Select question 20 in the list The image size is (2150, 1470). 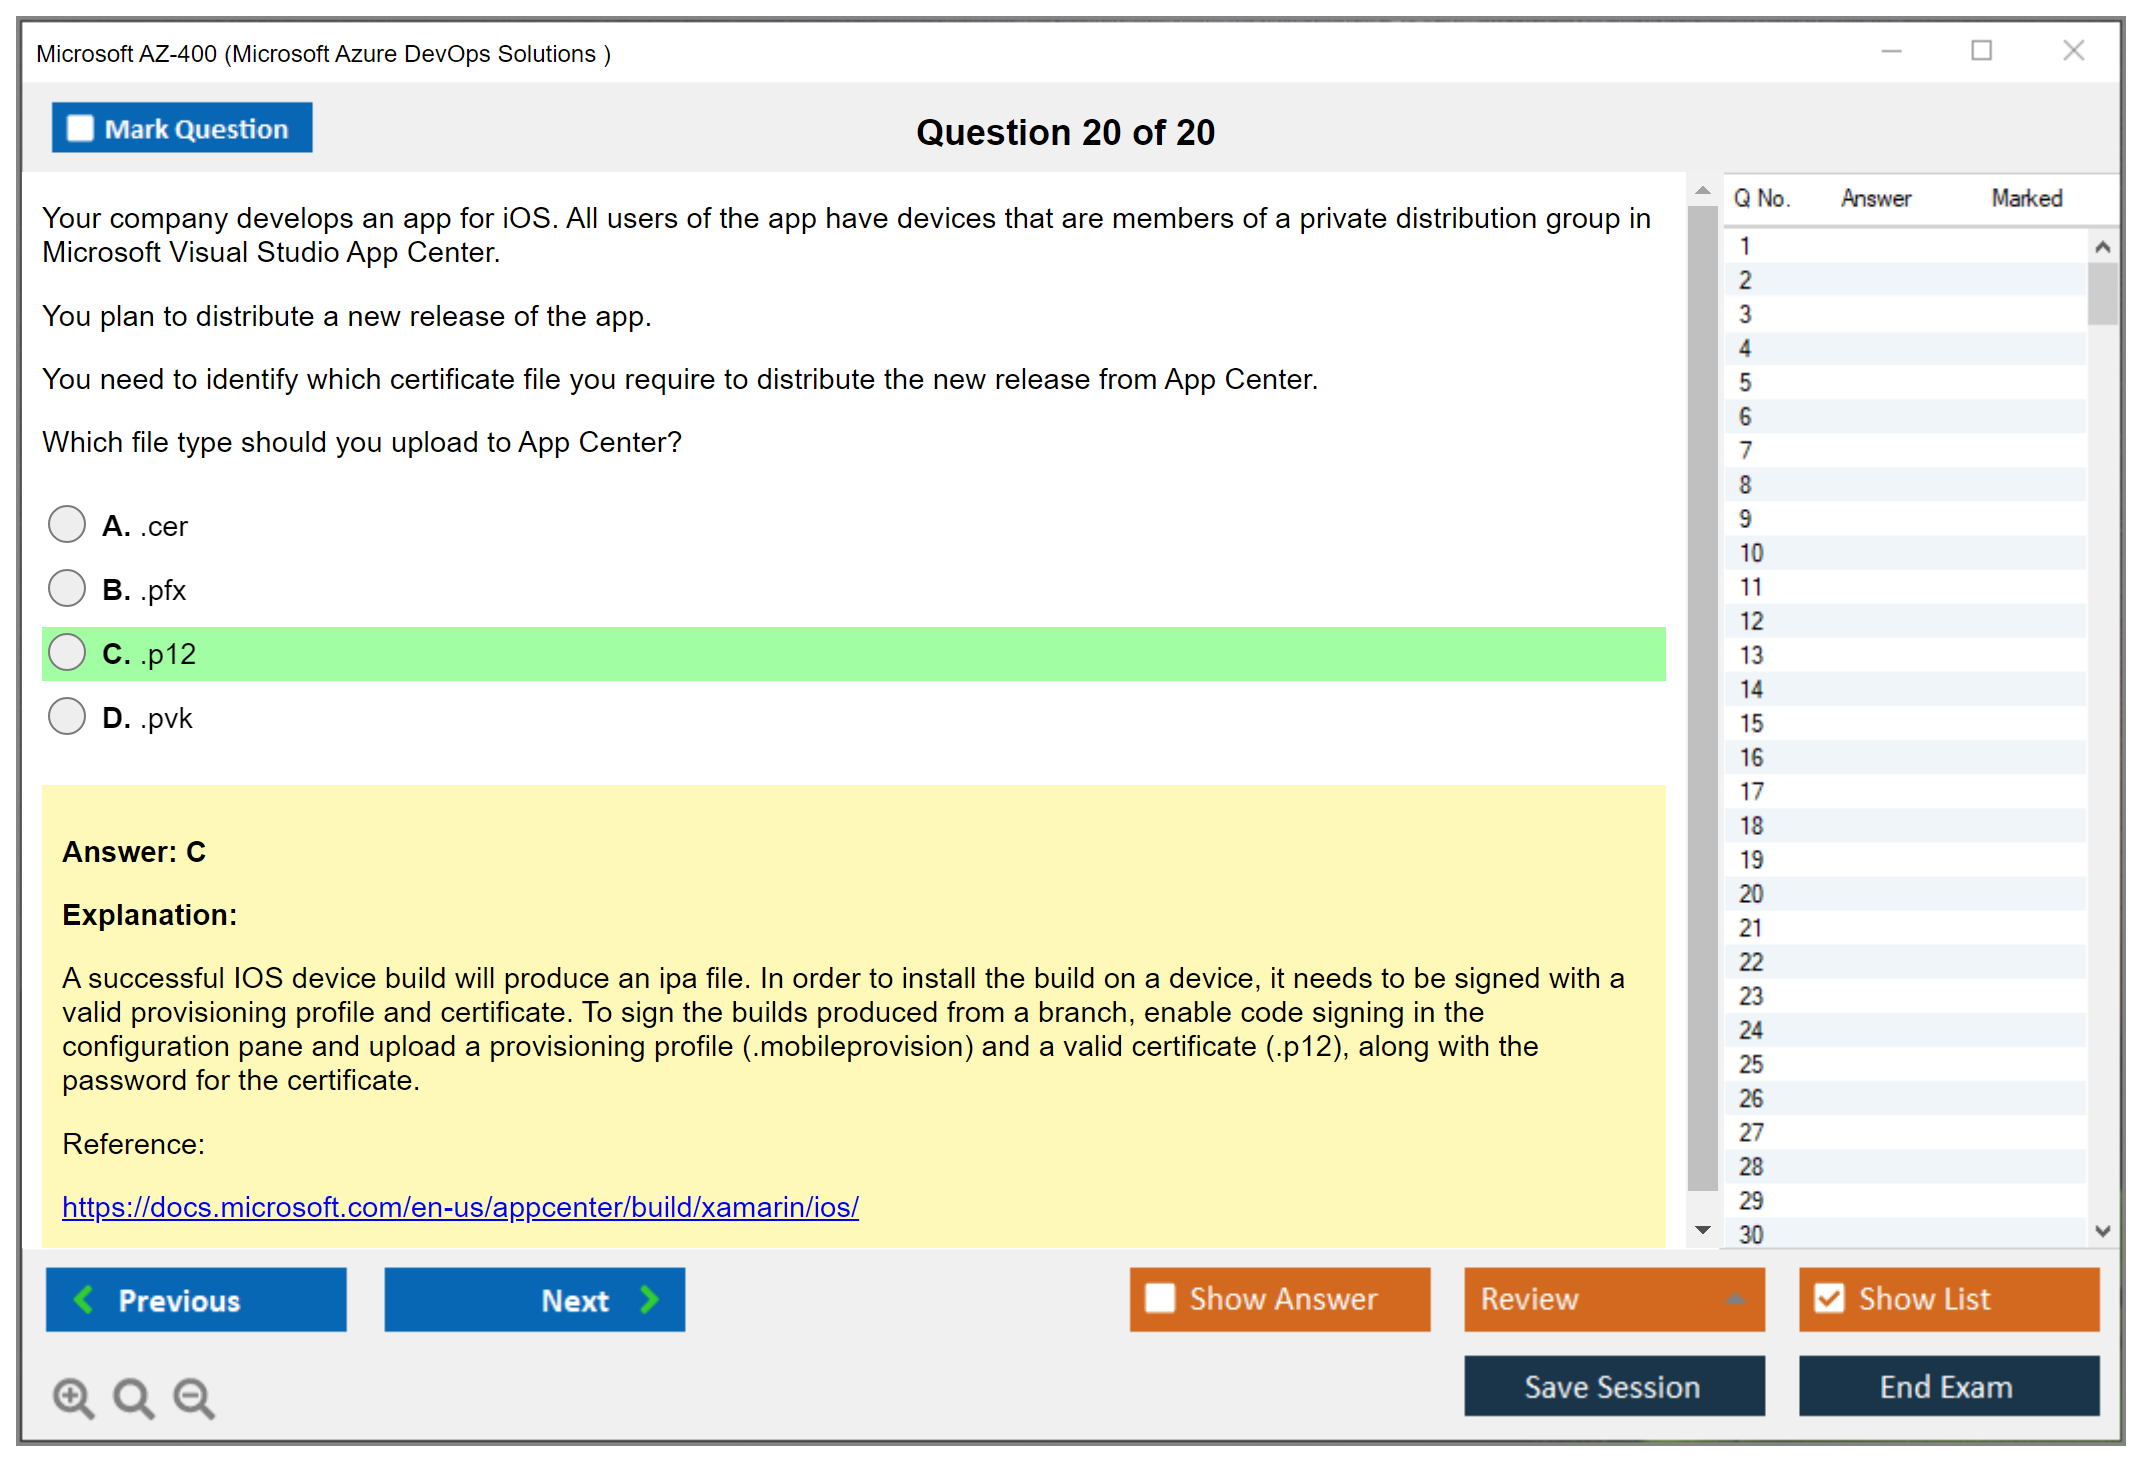(x=1751, y=894)
